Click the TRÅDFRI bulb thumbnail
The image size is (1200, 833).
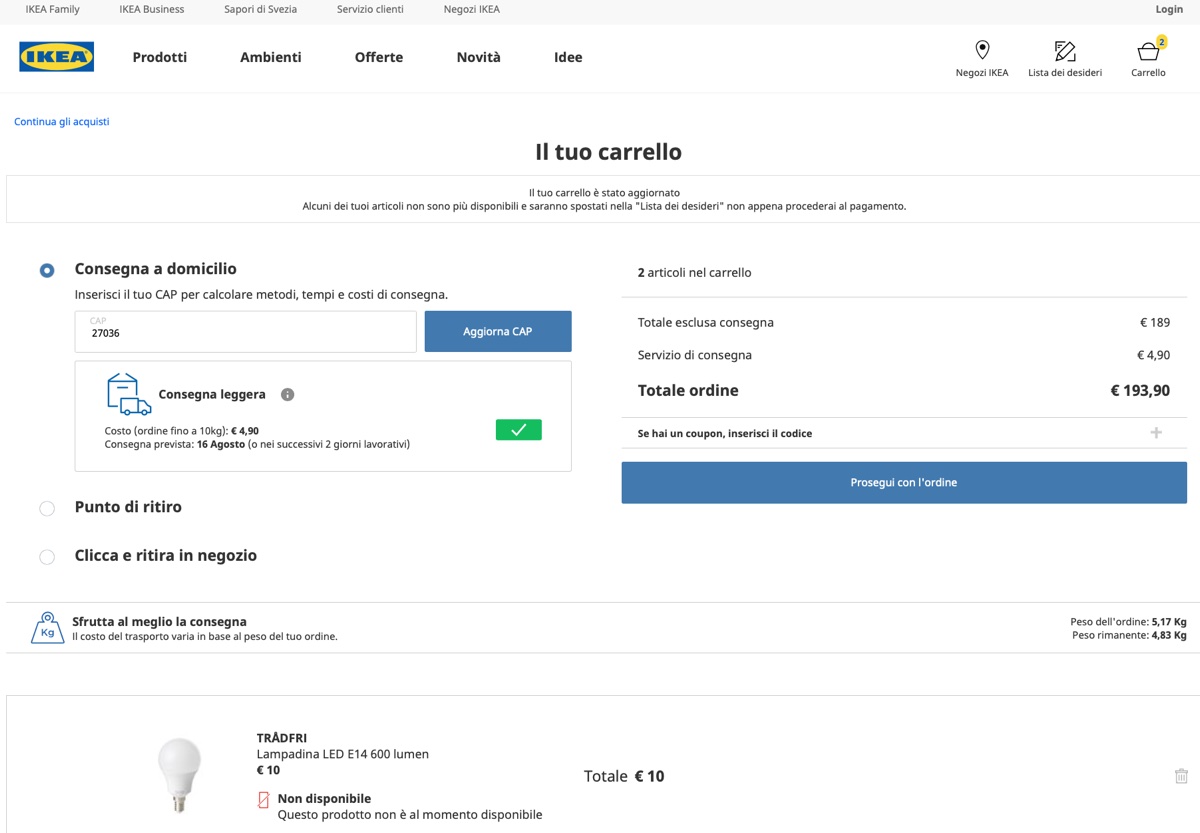click(180, 776)
